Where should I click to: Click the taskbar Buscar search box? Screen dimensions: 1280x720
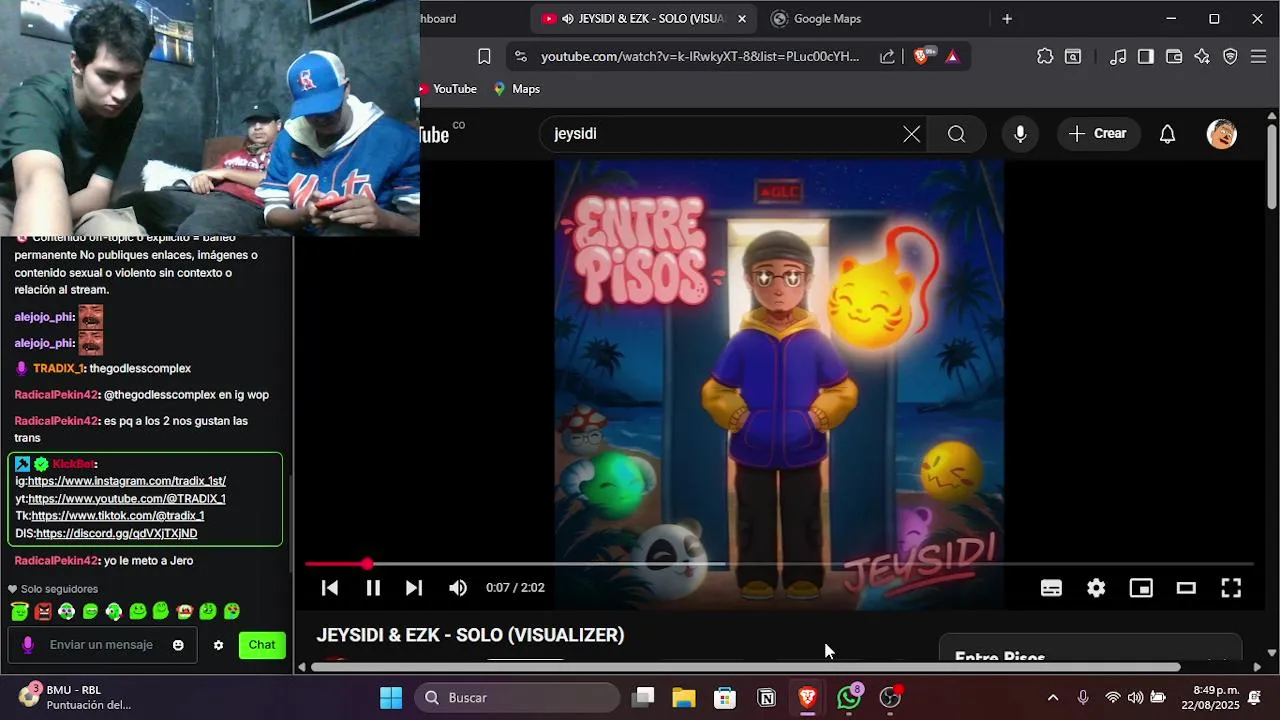[x=517, y=698]
